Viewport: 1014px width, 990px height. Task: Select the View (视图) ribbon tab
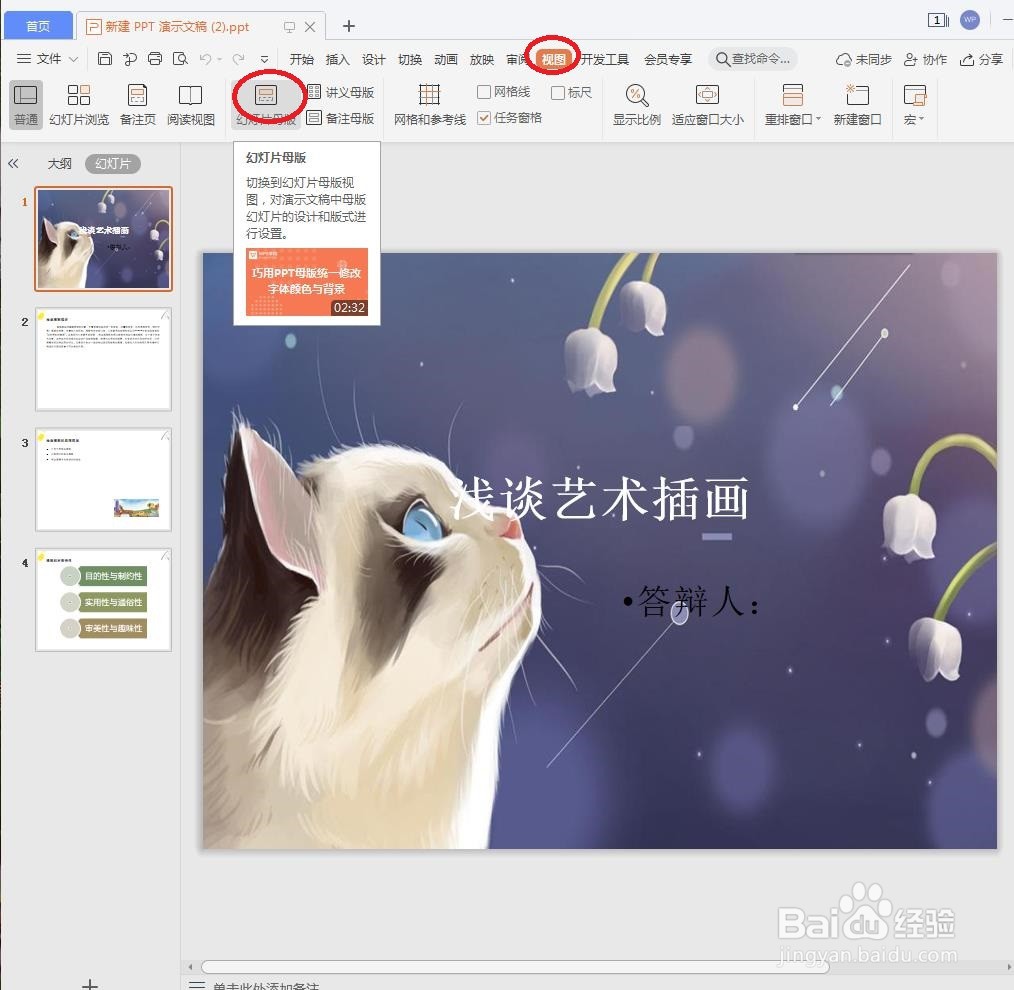pos(554,59)
